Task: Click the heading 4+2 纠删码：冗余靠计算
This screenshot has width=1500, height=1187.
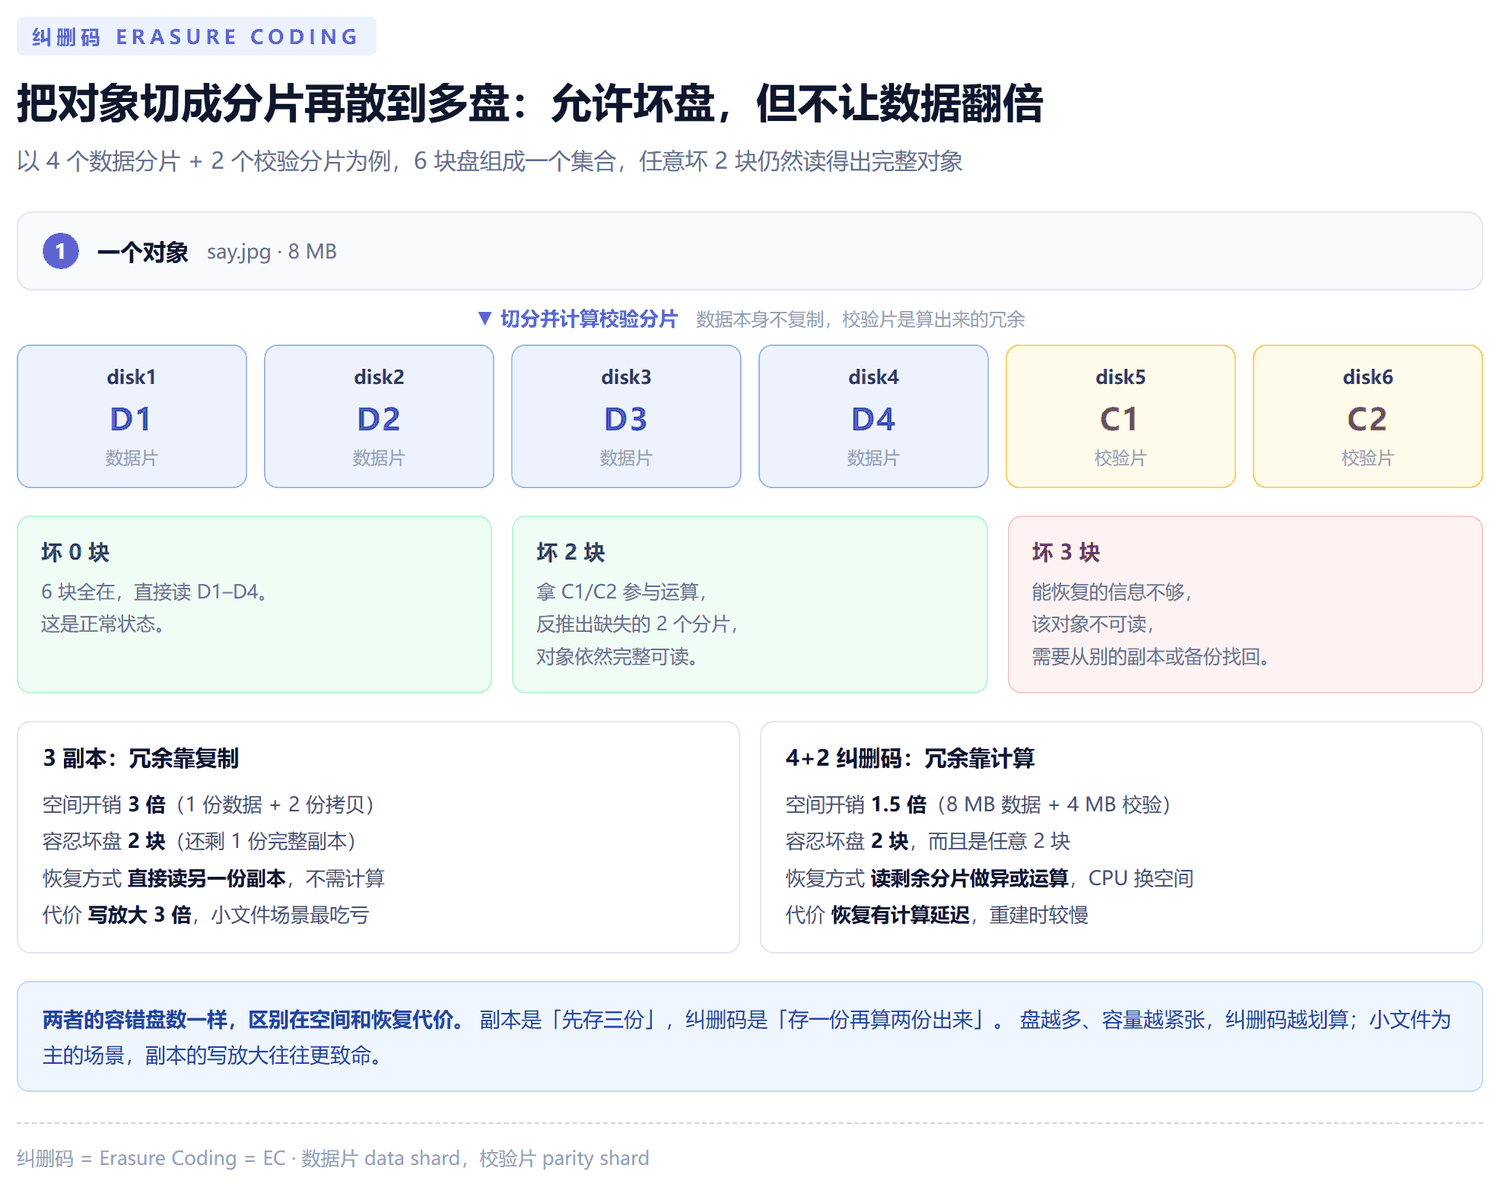Action: click(910, 758)
